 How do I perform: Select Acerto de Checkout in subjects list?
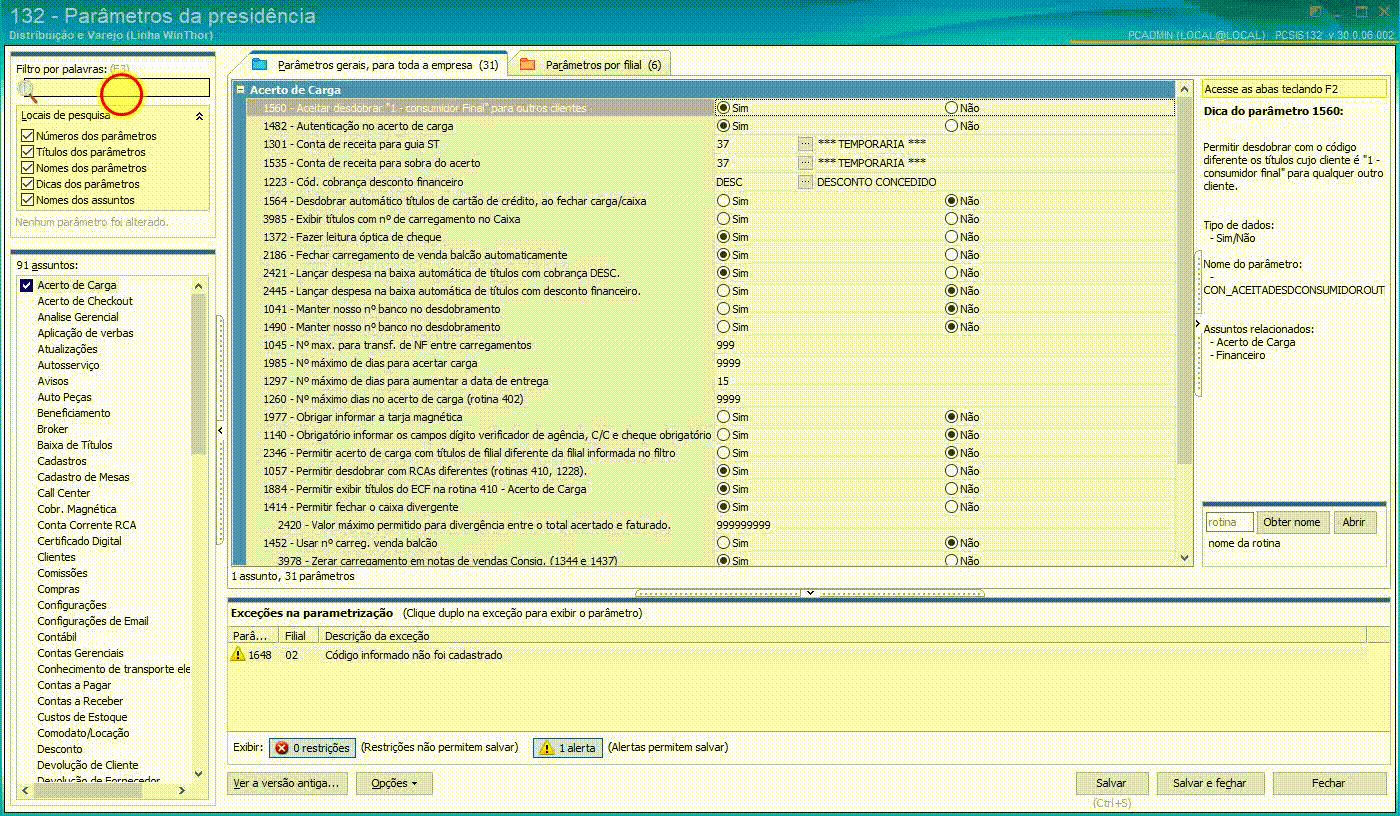point(85,301)
